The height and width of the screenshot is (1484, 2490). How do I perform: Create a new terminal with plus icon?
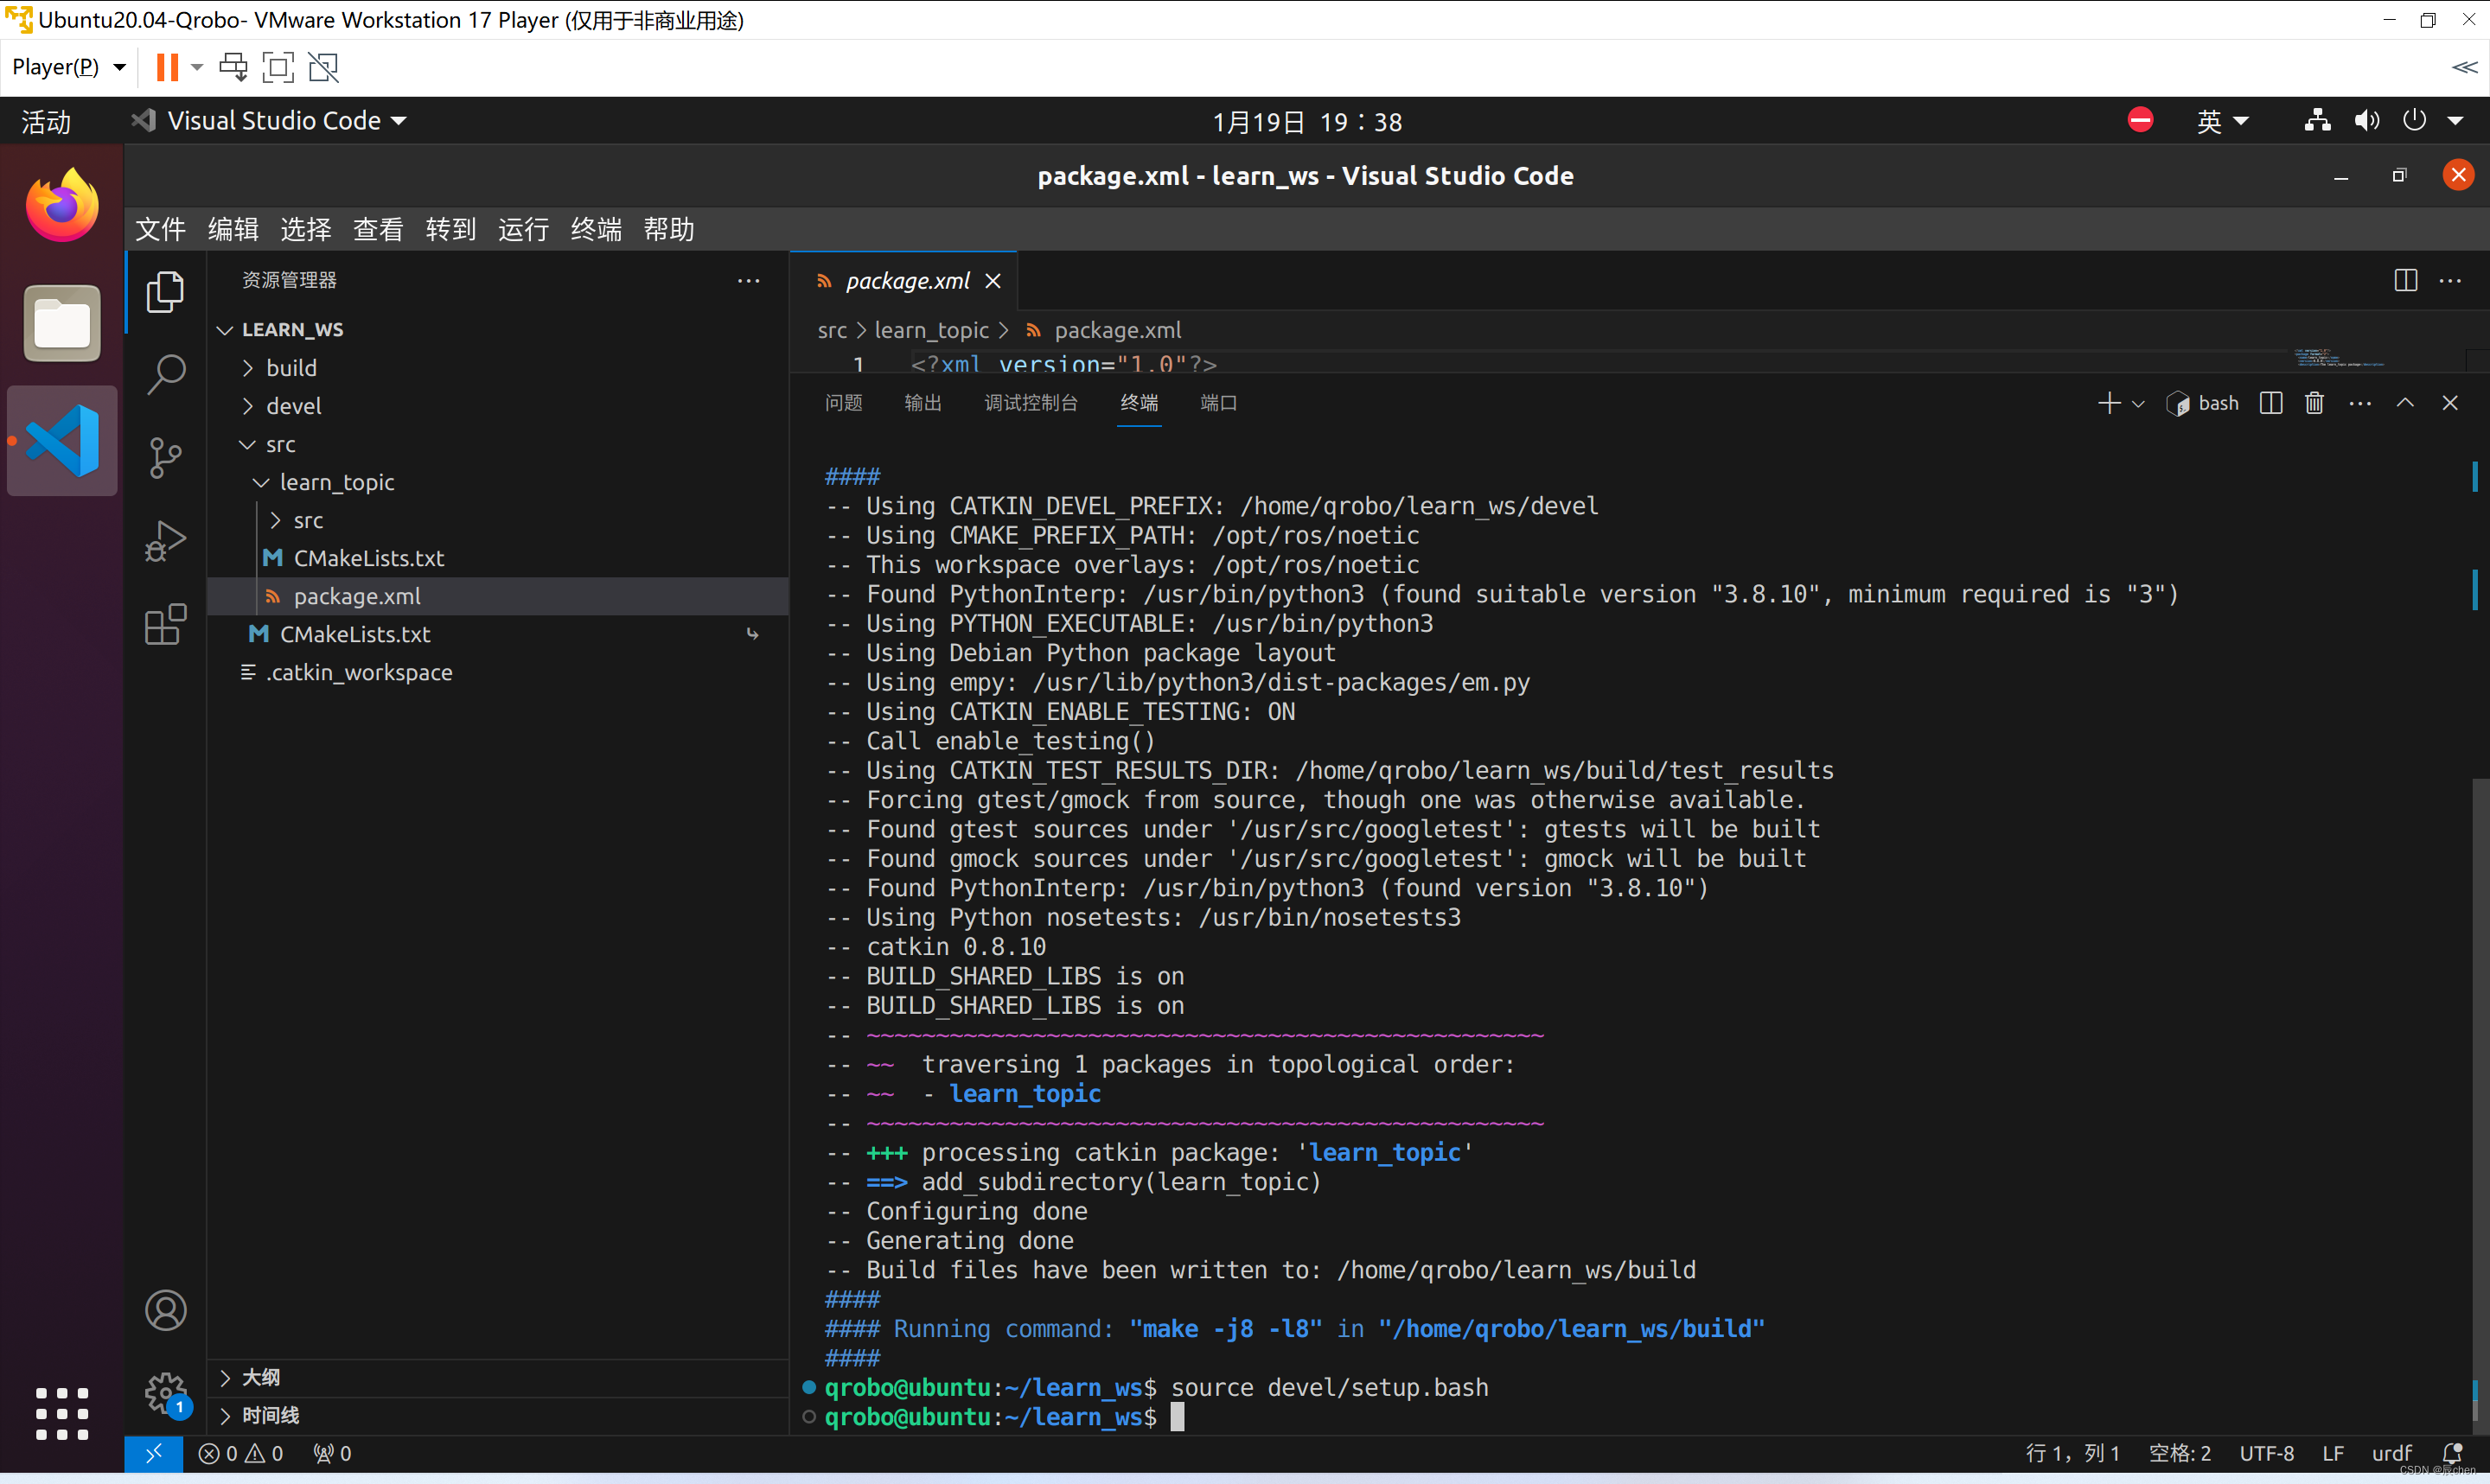2108,403
